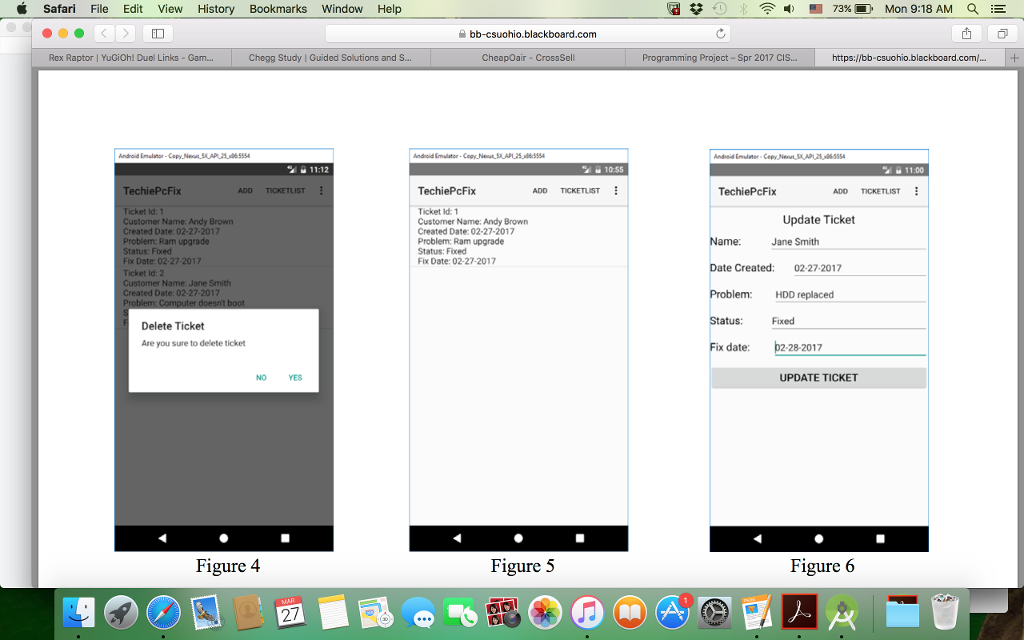Launch Adobe Acrobat from the Dock
This screenshot has width=1024, height=640.
[x=799, y=613]
